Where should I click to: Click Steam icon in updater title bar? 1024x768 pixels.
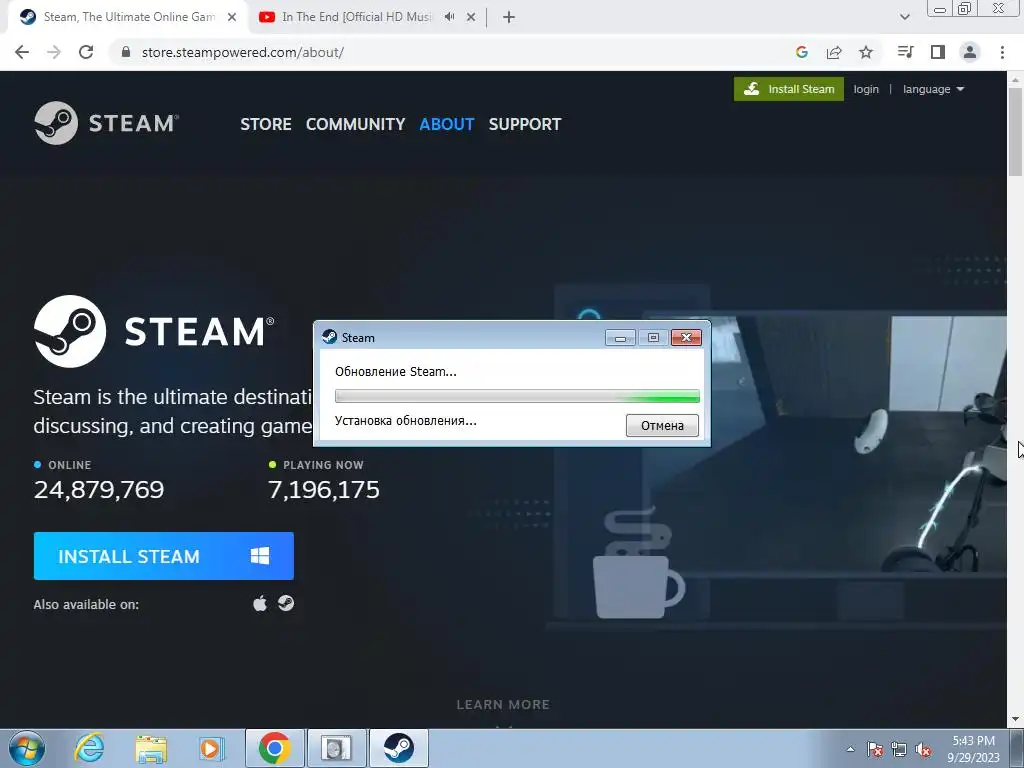coord(329,337)
